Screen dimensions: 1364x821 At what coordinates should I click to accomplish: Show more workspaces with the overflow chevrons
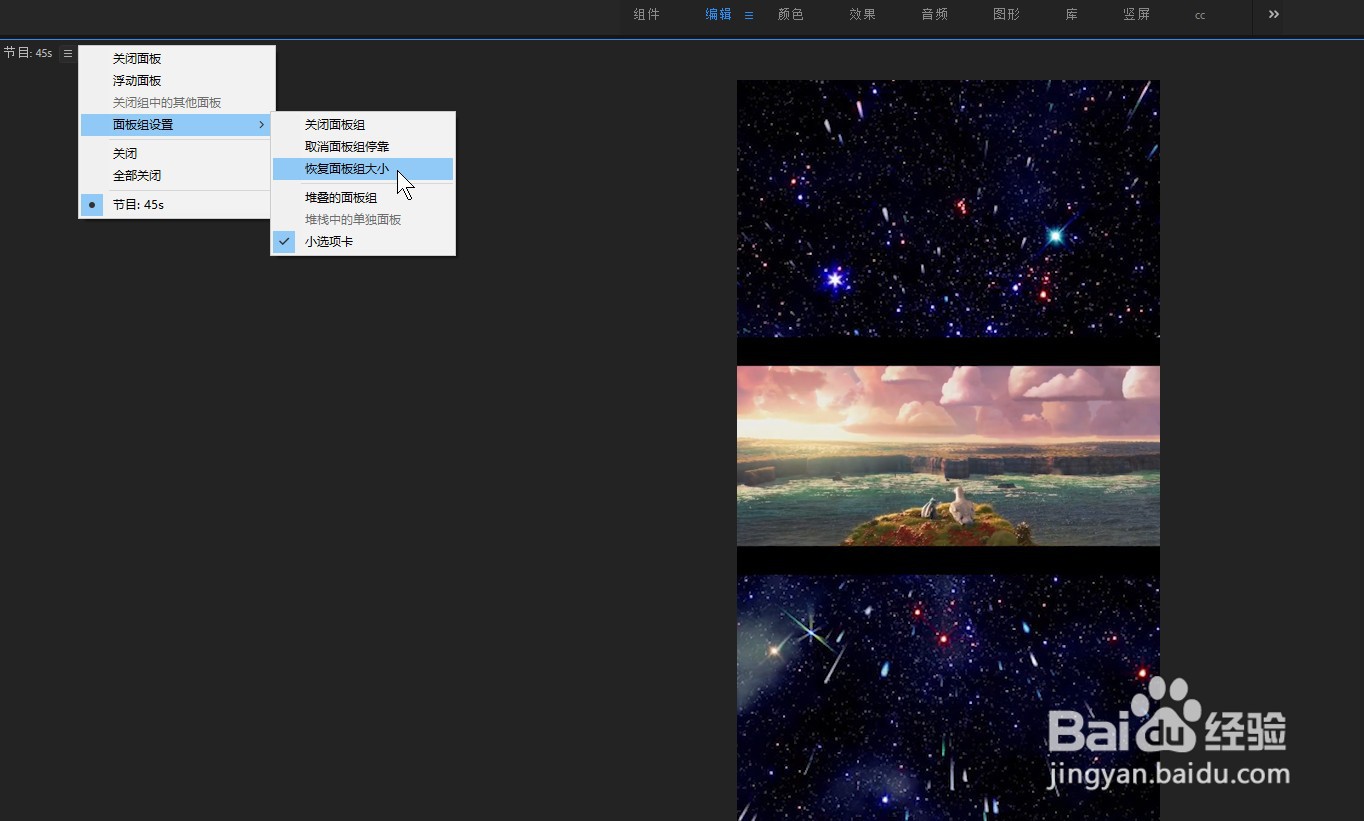coord(1274,14)
